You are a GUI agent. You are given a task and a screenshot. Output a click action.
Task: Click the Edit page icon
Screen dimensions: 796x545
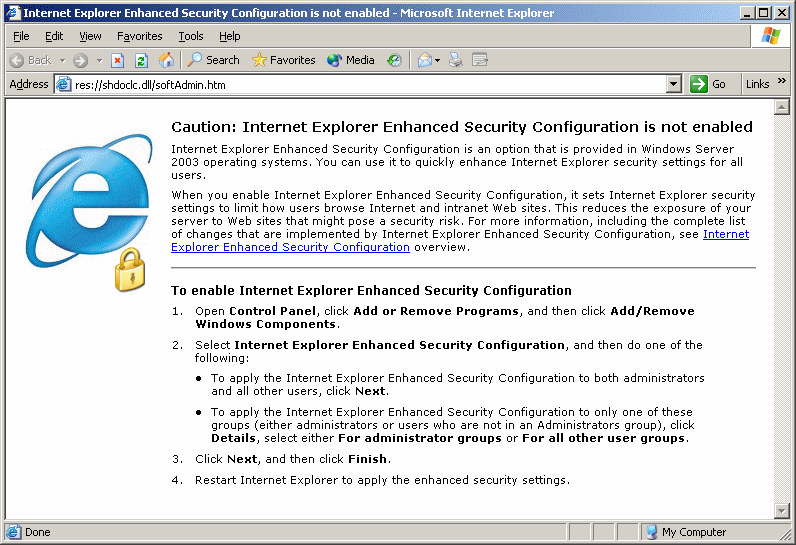click(x=479, y=60)
